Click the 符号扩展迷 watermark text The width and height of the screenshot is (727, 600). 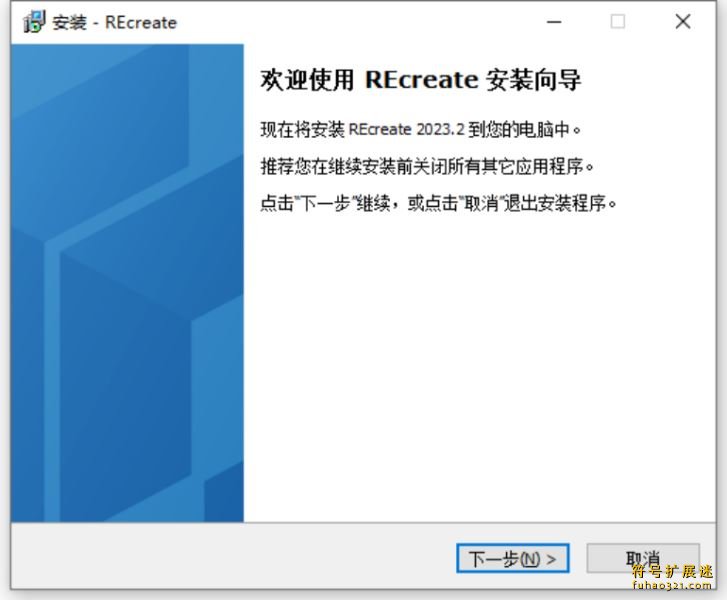point(672,572)
